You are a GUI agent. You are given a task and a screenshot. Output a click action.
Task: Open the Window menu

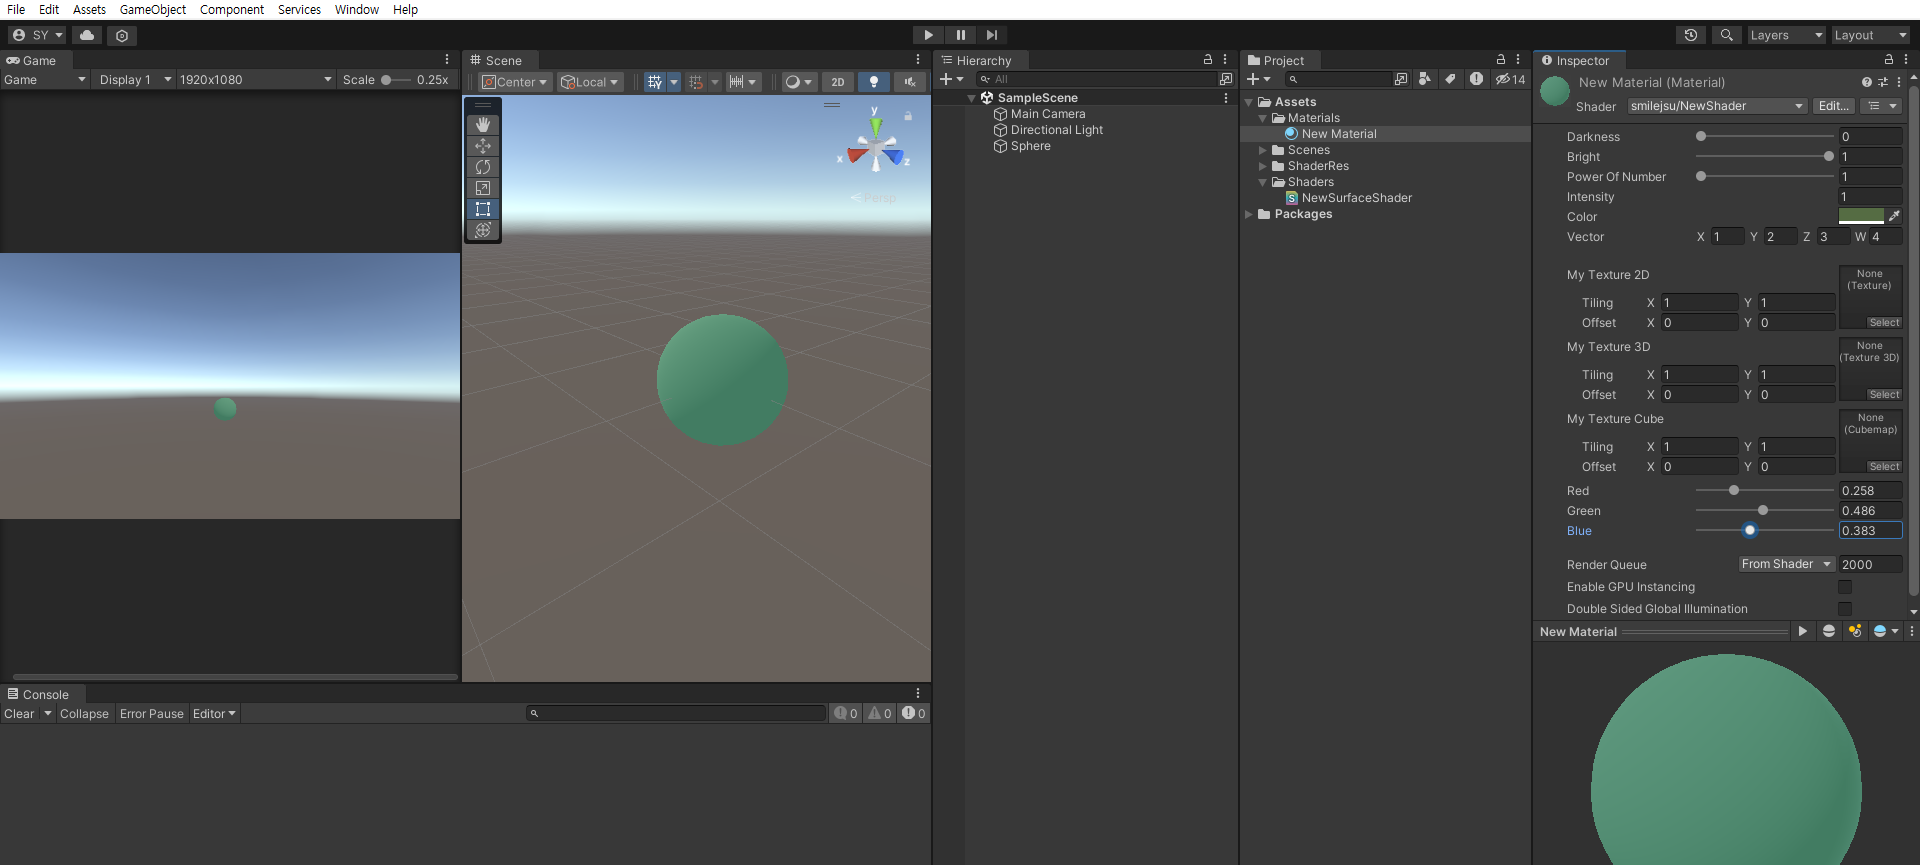click(x=357, y=9)
